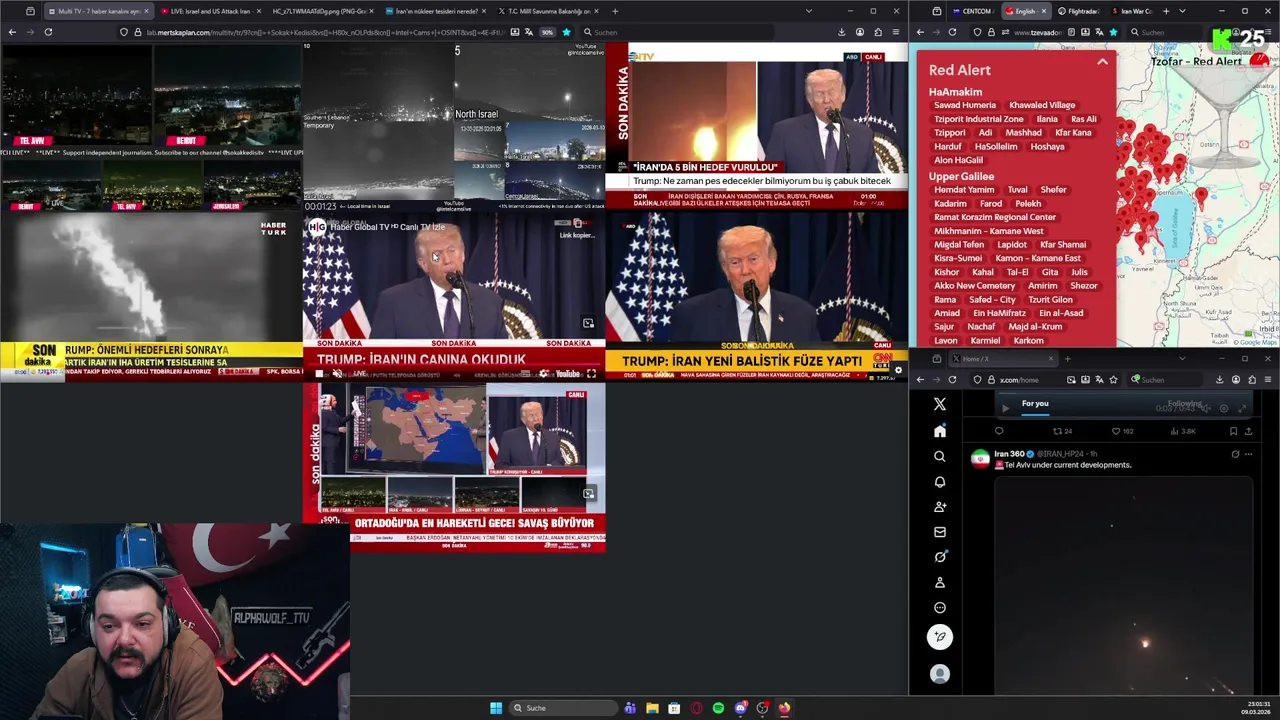Open X Messages envelope icon
1280x720 pixels.
point(939,532)
